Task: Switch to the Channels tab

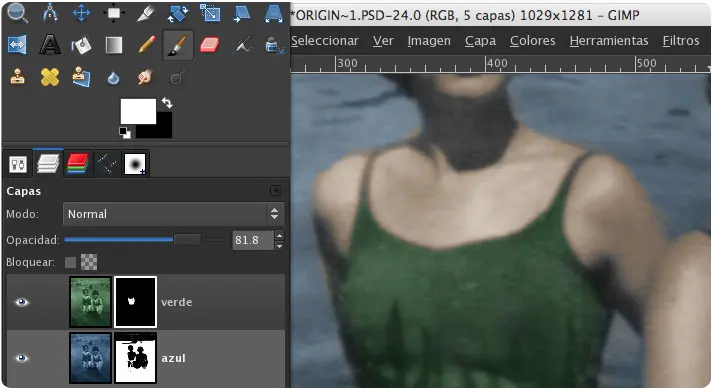Action: click(x=77, y=164)
